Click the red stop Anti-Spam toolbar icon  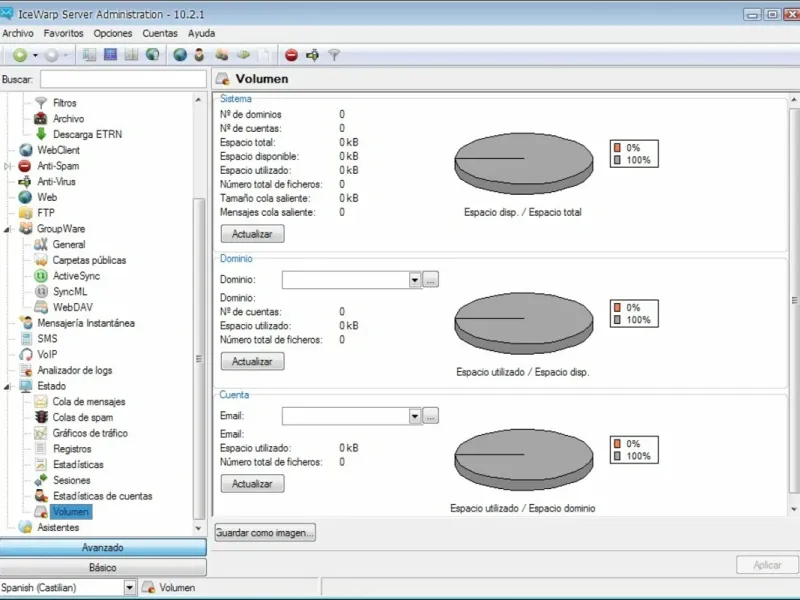click(x=291, y=55)
